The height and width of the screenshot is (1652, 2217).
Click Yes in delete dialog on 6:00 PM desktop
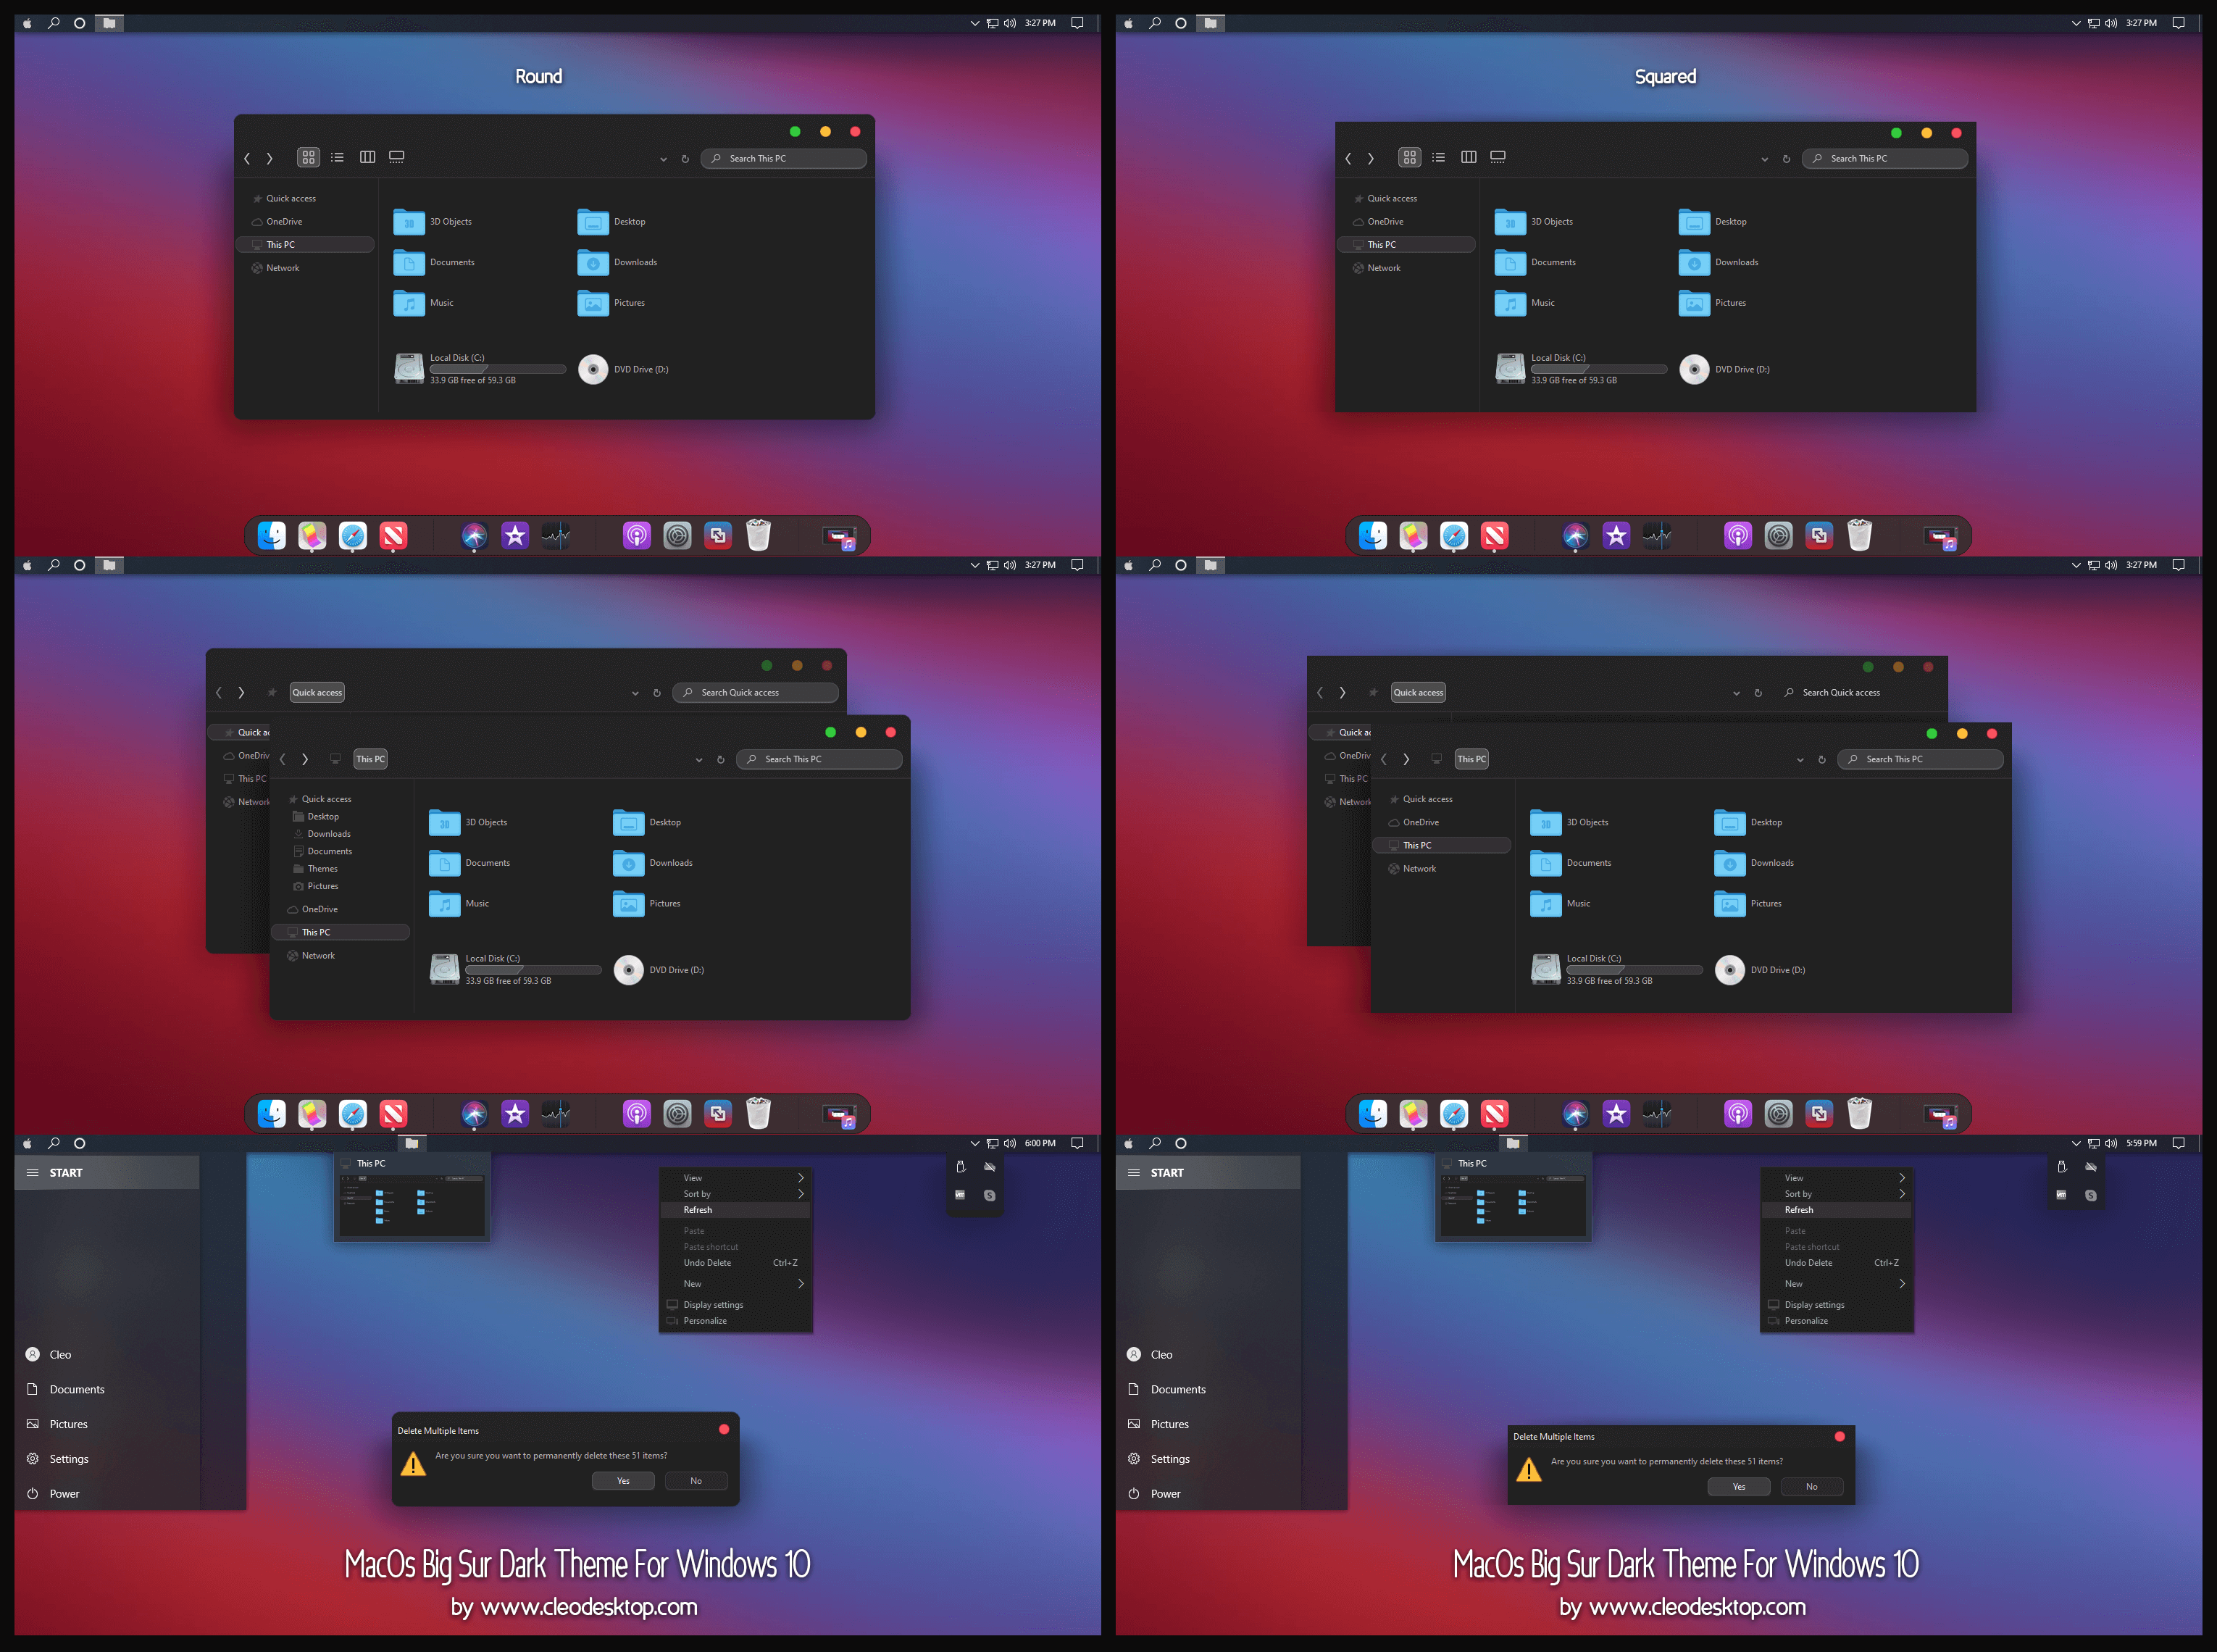(623, 1481)
